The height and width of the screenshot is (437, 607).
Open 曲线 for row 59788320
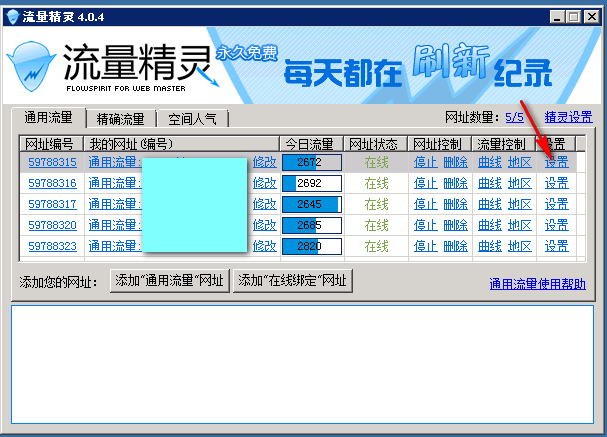click(490, 225)
